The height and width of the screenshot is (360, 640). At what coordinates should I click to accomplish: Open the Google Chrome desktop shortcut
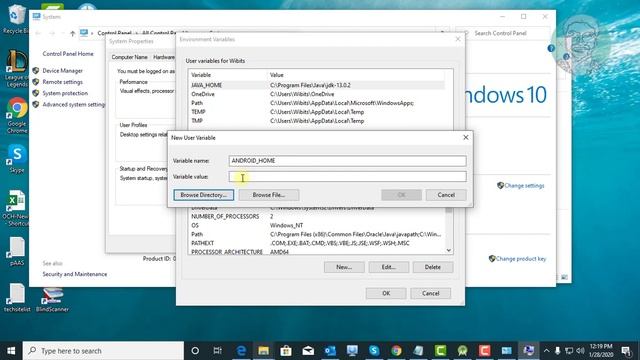point(17,115)
